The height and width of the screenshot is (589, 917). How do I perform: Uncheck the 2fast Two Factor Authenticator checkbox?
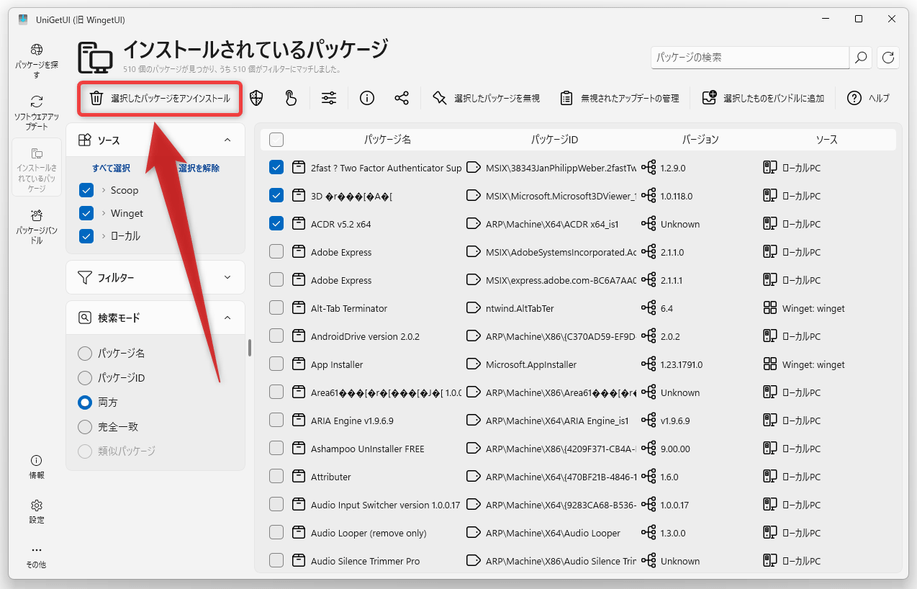276,167
